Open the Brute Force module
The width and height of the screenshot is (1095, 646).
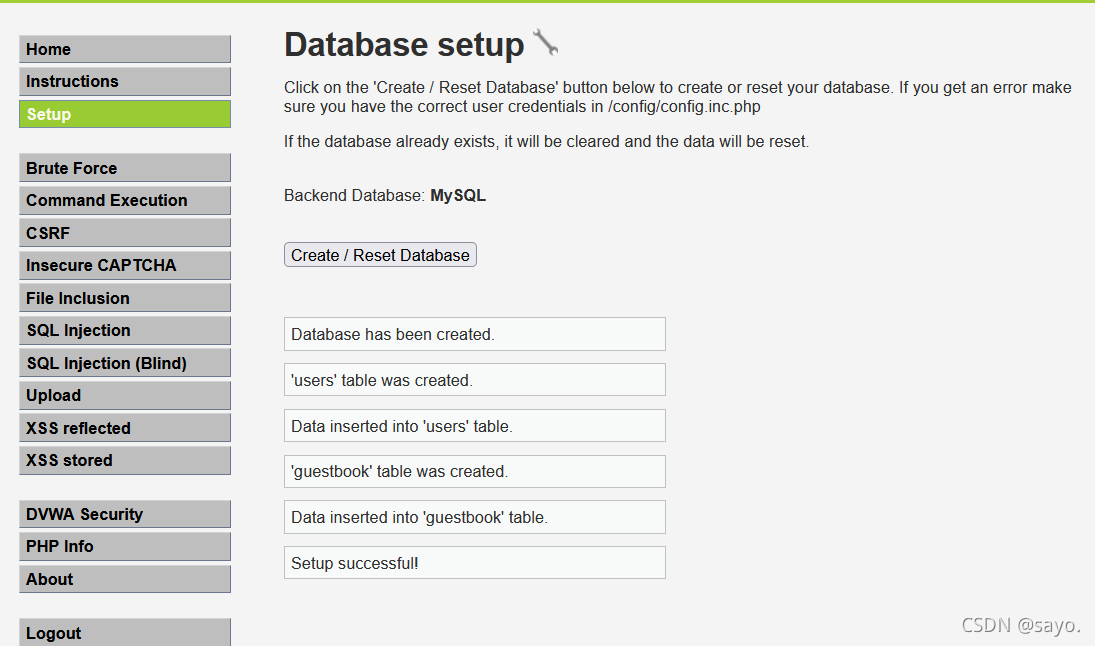pos(125,168)
